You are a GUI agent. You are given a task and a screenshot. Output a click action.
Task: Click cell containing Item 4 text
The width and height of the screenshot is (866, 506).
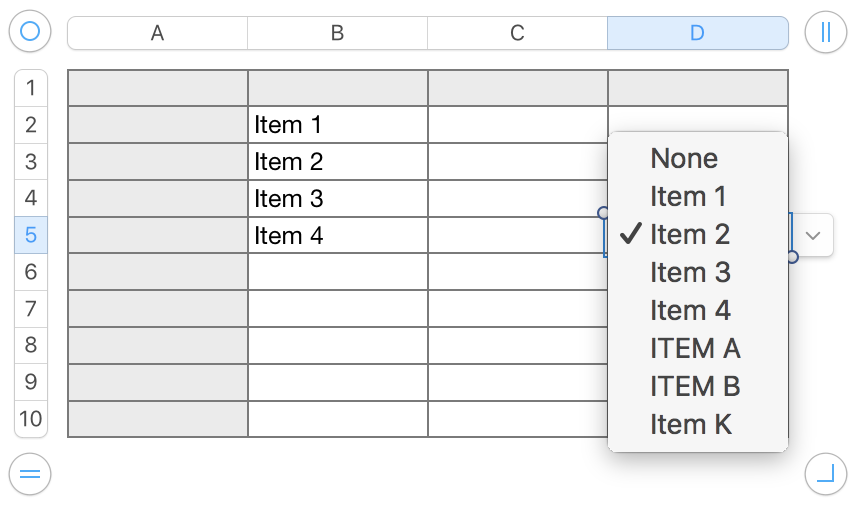pos(337,235)
